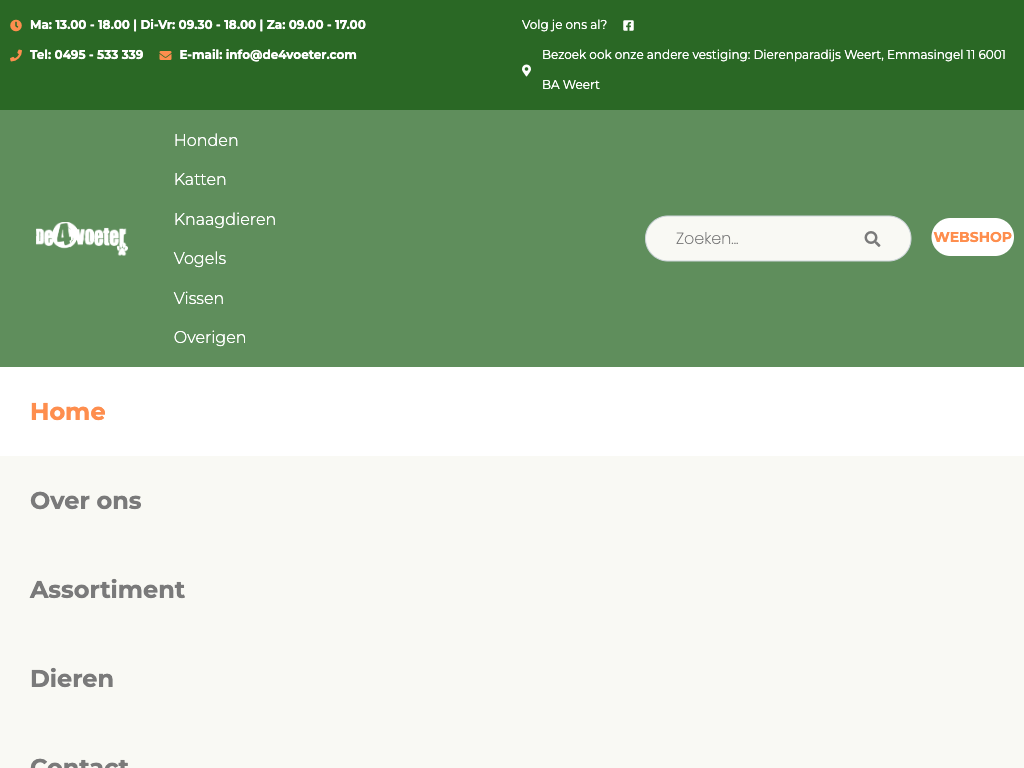Click the clock icon beside opening hours

coord(16,25)
